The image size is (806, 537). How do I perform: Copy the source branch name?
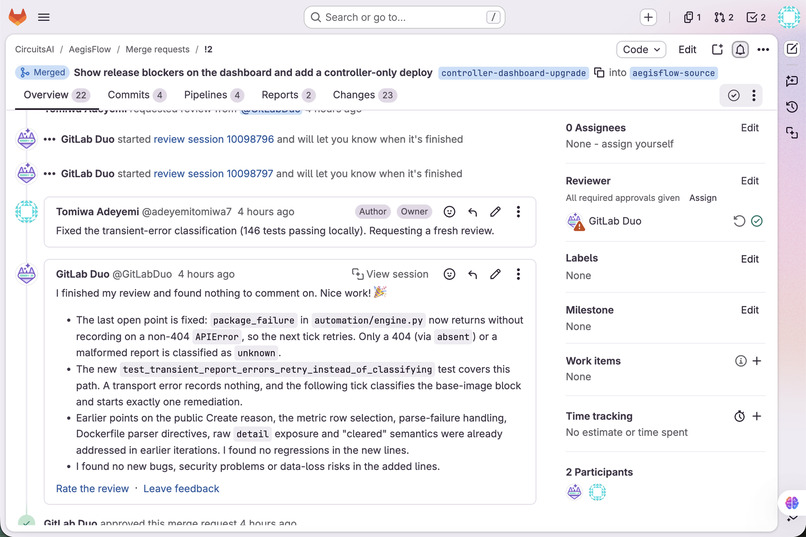click(599, 72)
